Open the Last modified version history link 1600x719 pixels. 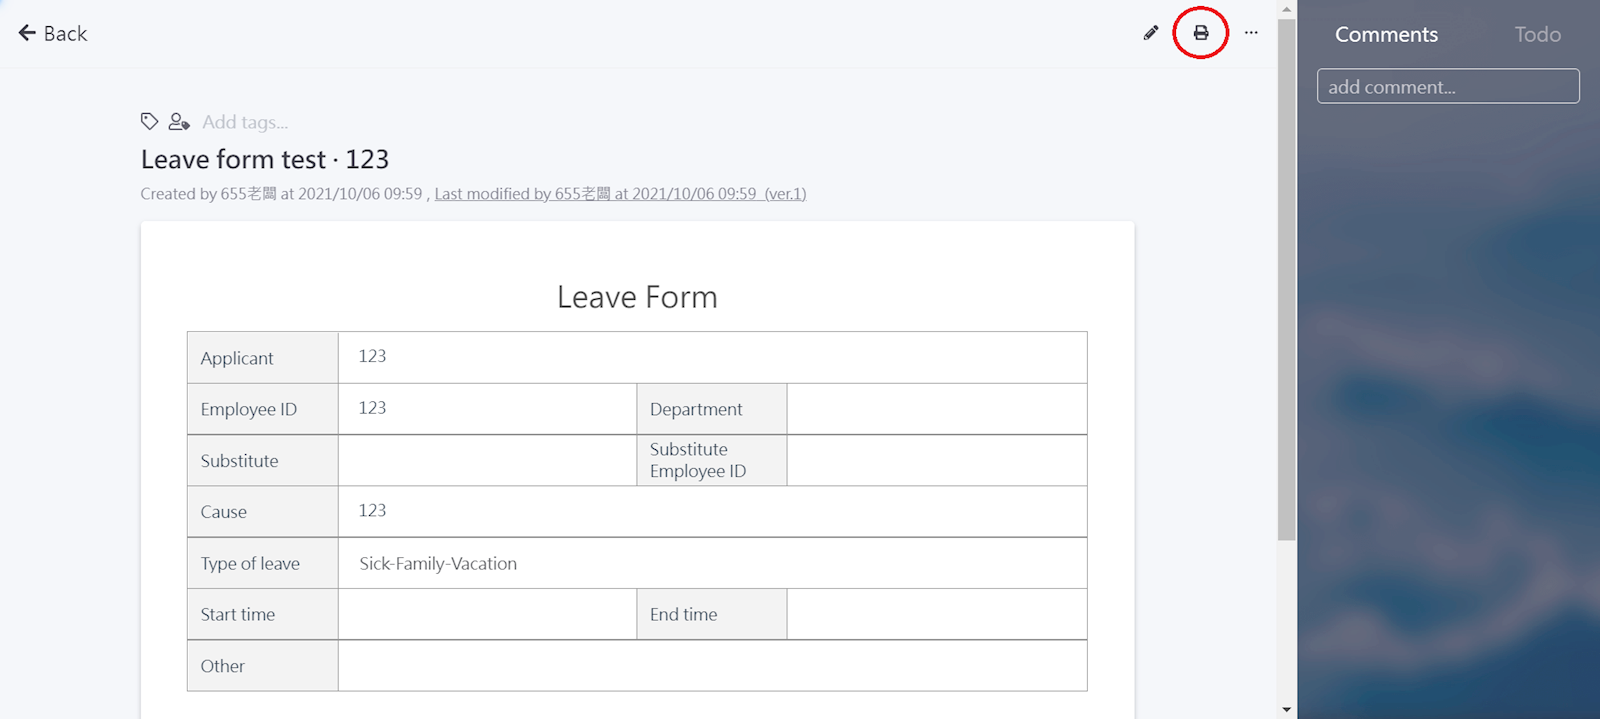coord(620,194)
